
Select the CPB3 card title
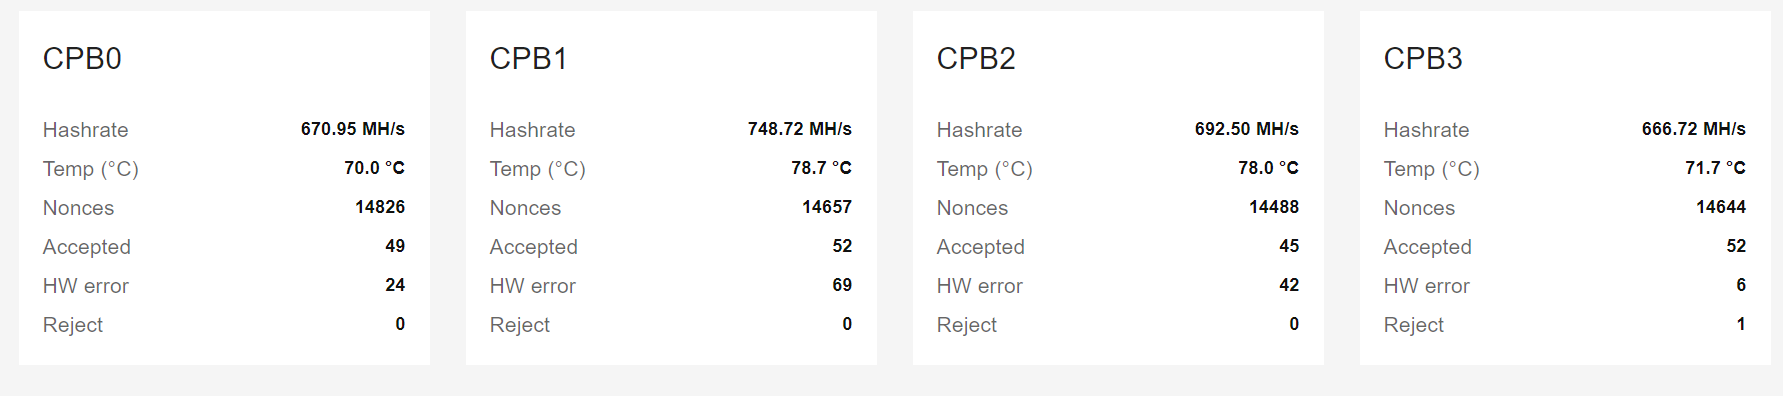(x=1423, y=59)
